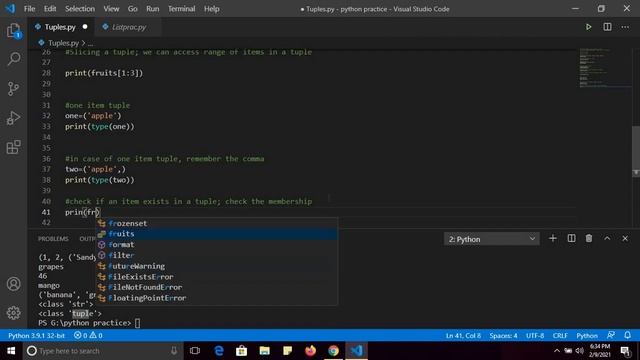Open the Source Control view

(x=13, y=89)
